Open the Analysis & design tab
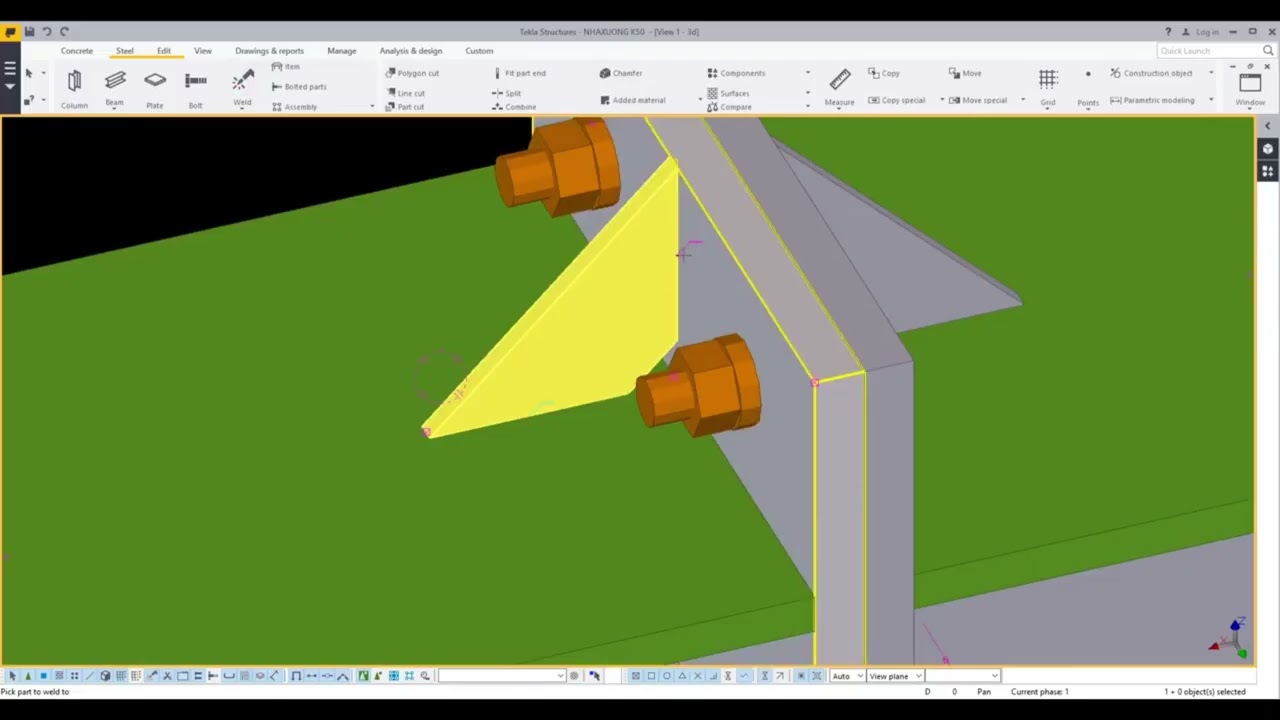1280x720 pixels. tap(410, 51)
